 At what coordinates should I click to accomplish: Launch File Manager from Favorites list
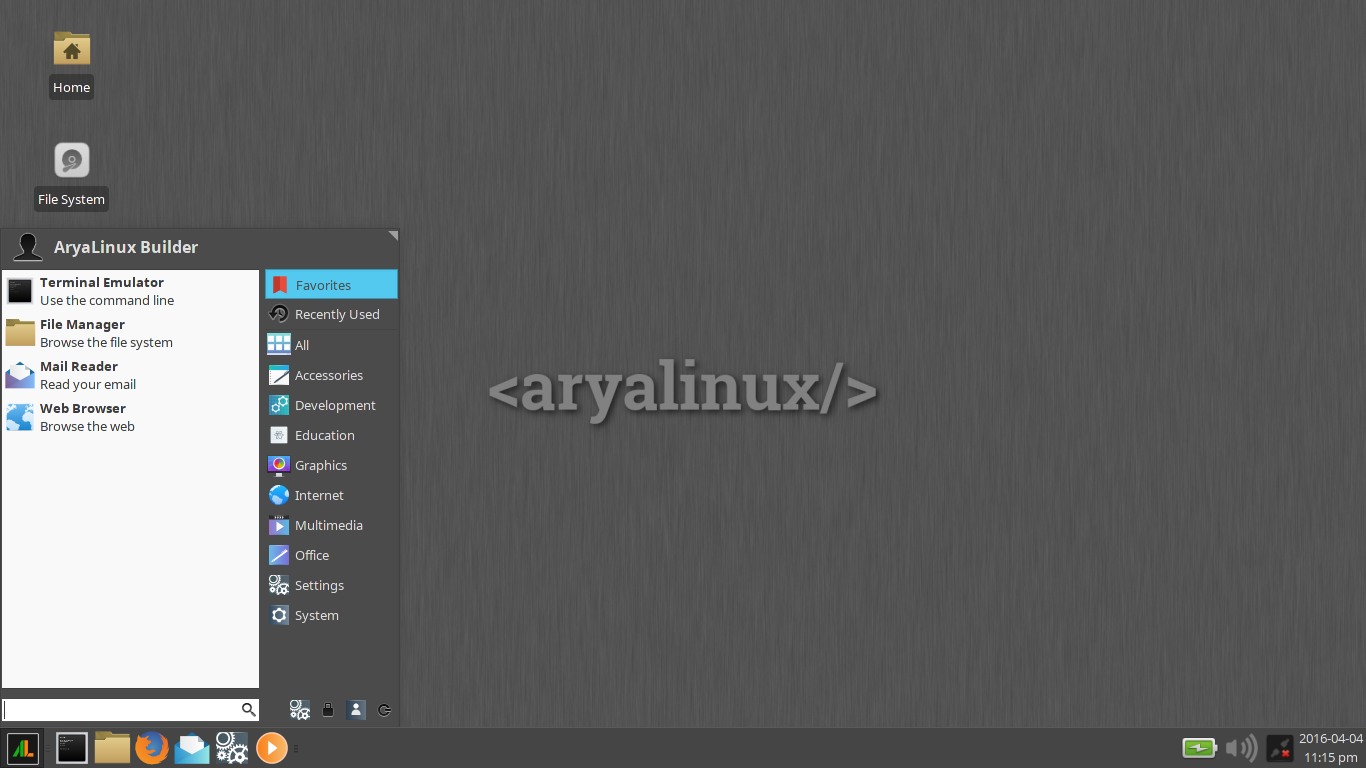point(130,333)
